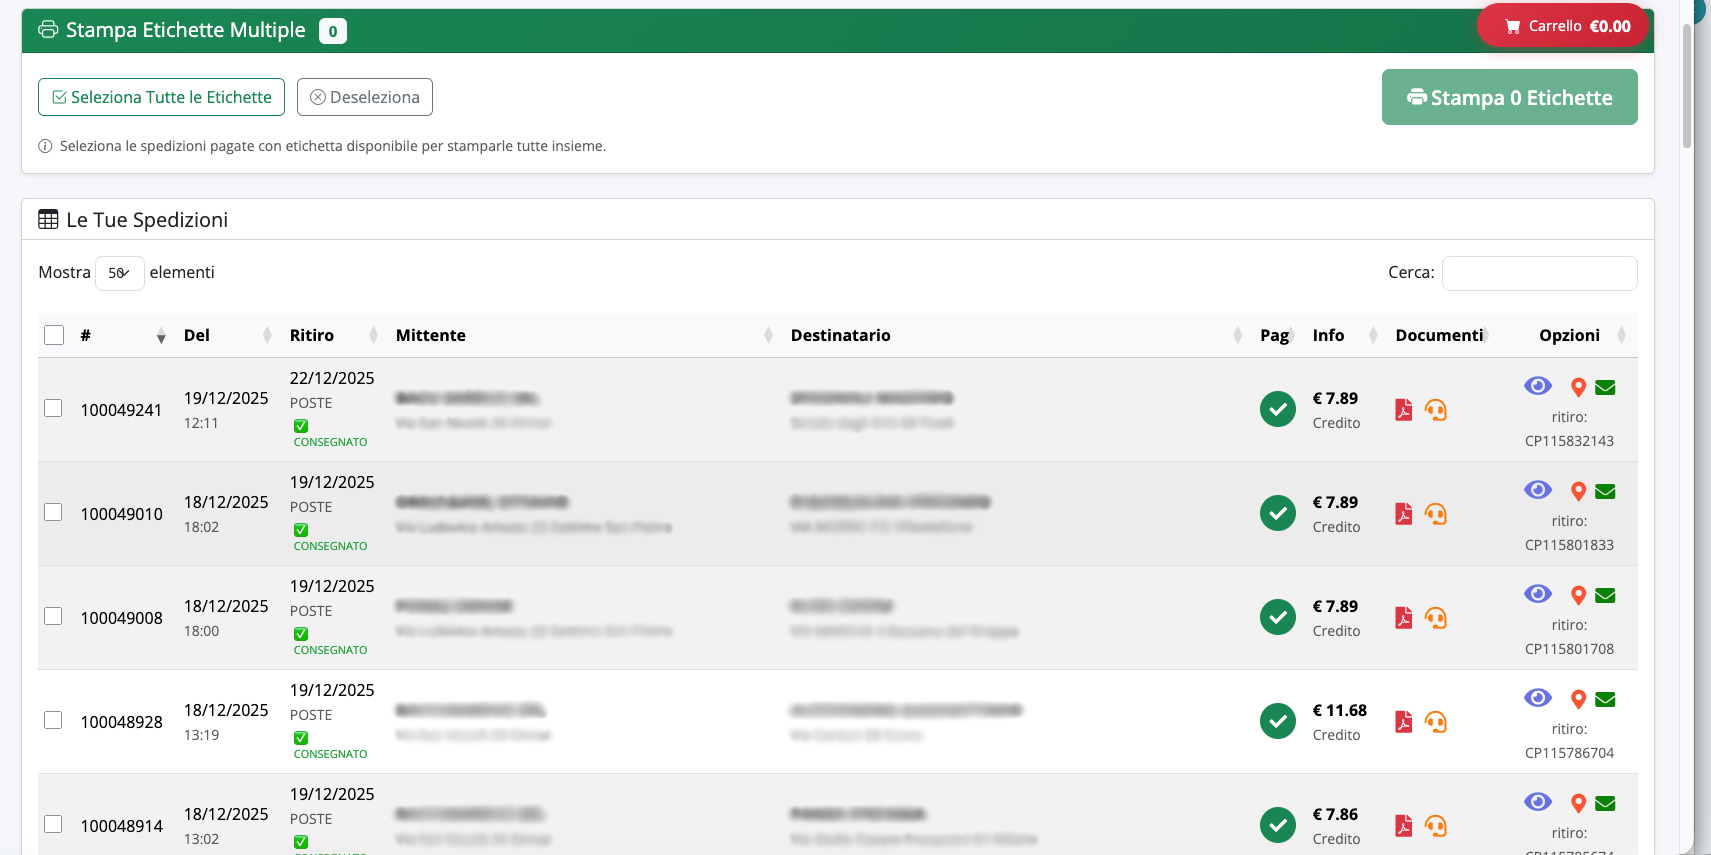Screen dimensions: 1711x855
Task: Click Seleziona Tutte le Etichette button
Action: tap(161, 97)
